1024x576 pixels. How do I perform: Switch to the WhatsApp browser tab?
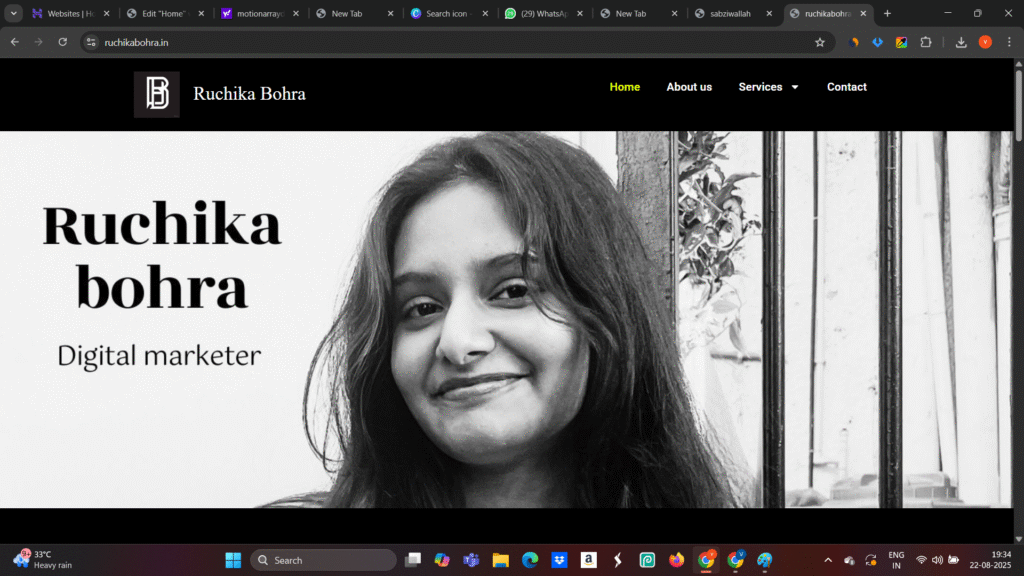pos(542,14)
